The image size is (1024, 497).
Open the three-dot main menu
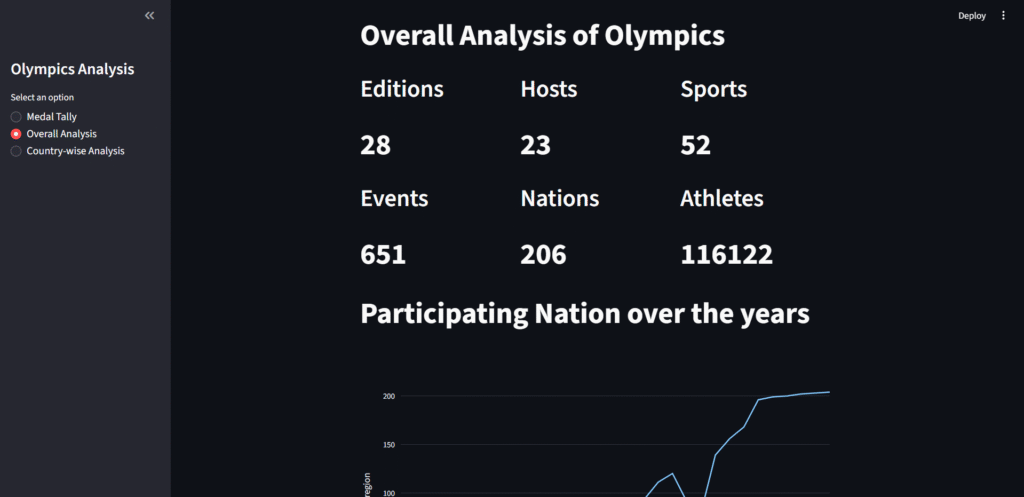1004,16
